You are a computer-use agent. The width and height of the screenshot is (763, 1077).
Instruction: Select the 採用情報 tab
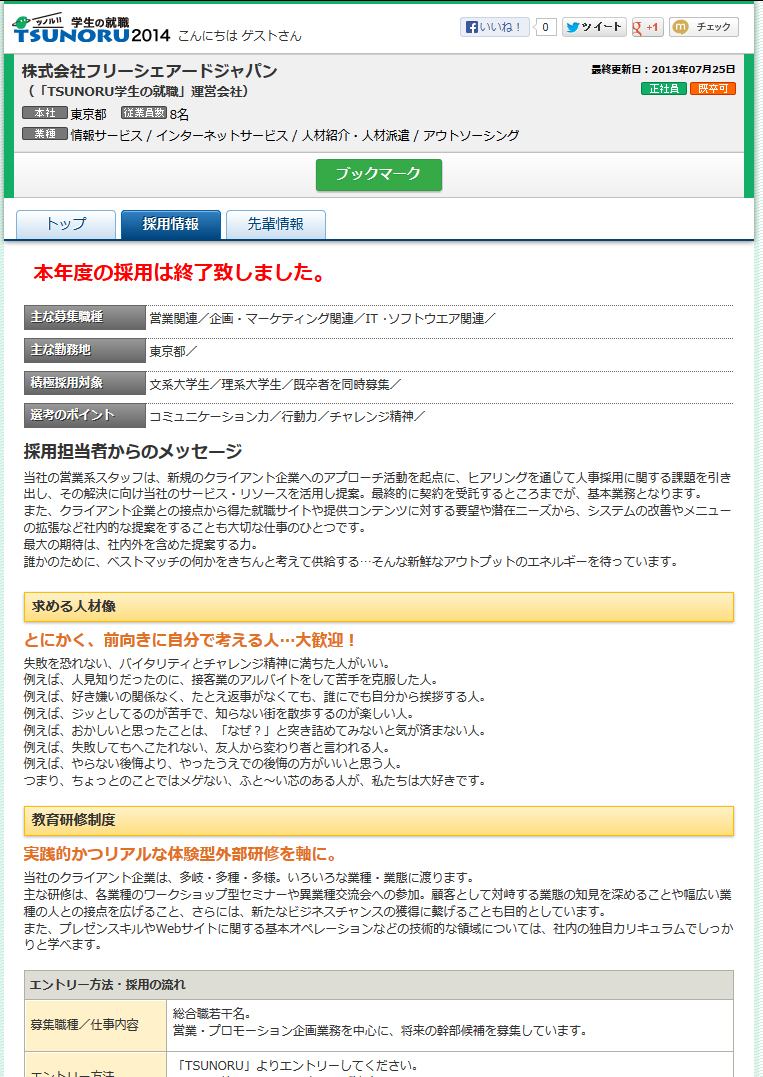click(170, 225)
